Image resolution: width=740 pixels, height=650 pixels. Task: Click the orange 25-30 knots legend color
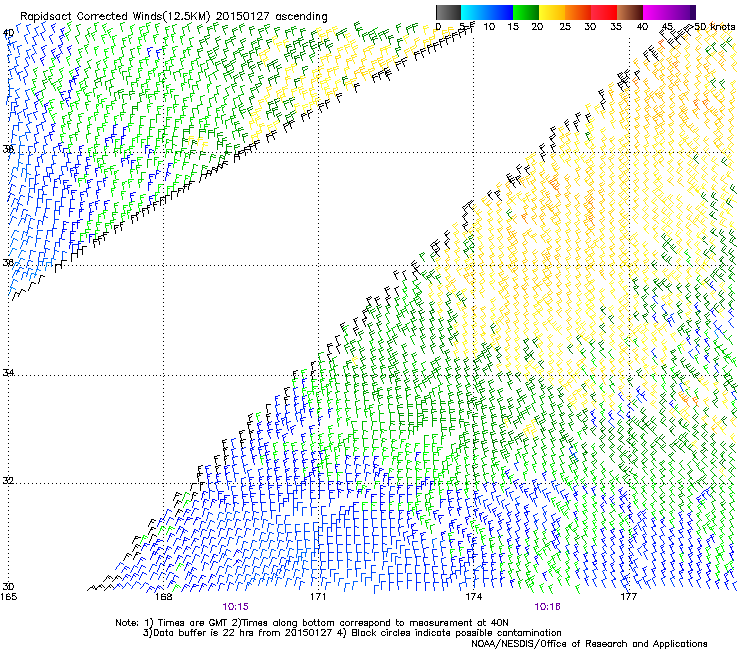click(x=578, y=12)
